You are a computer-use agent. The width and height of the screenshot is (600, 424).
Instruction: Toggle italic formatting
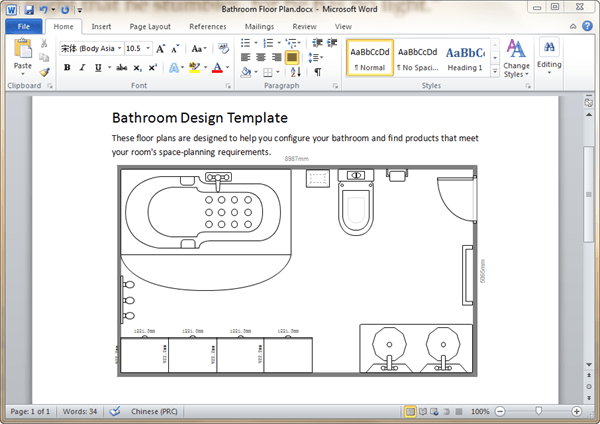[82, 67]
